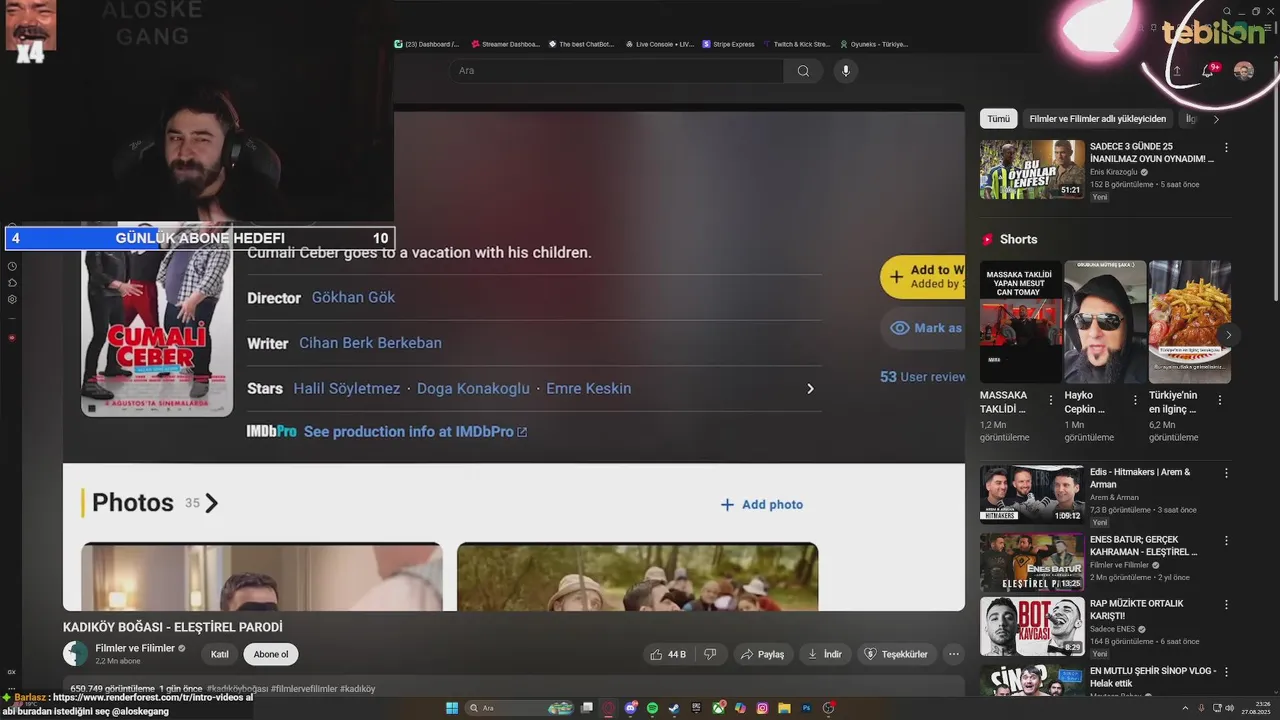Click the İndir download button

[824, 654]
